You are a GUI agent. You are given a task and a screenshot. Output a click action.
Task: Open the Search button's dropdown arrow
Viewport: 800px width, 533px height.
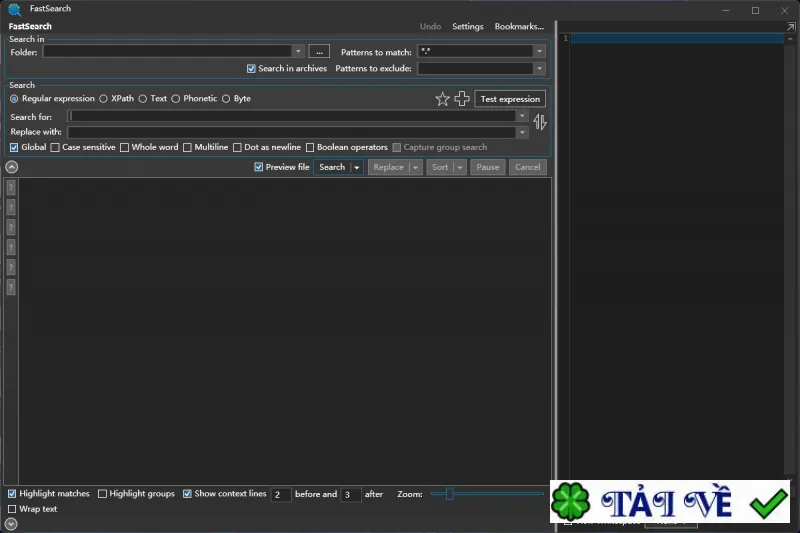(357, 167)
